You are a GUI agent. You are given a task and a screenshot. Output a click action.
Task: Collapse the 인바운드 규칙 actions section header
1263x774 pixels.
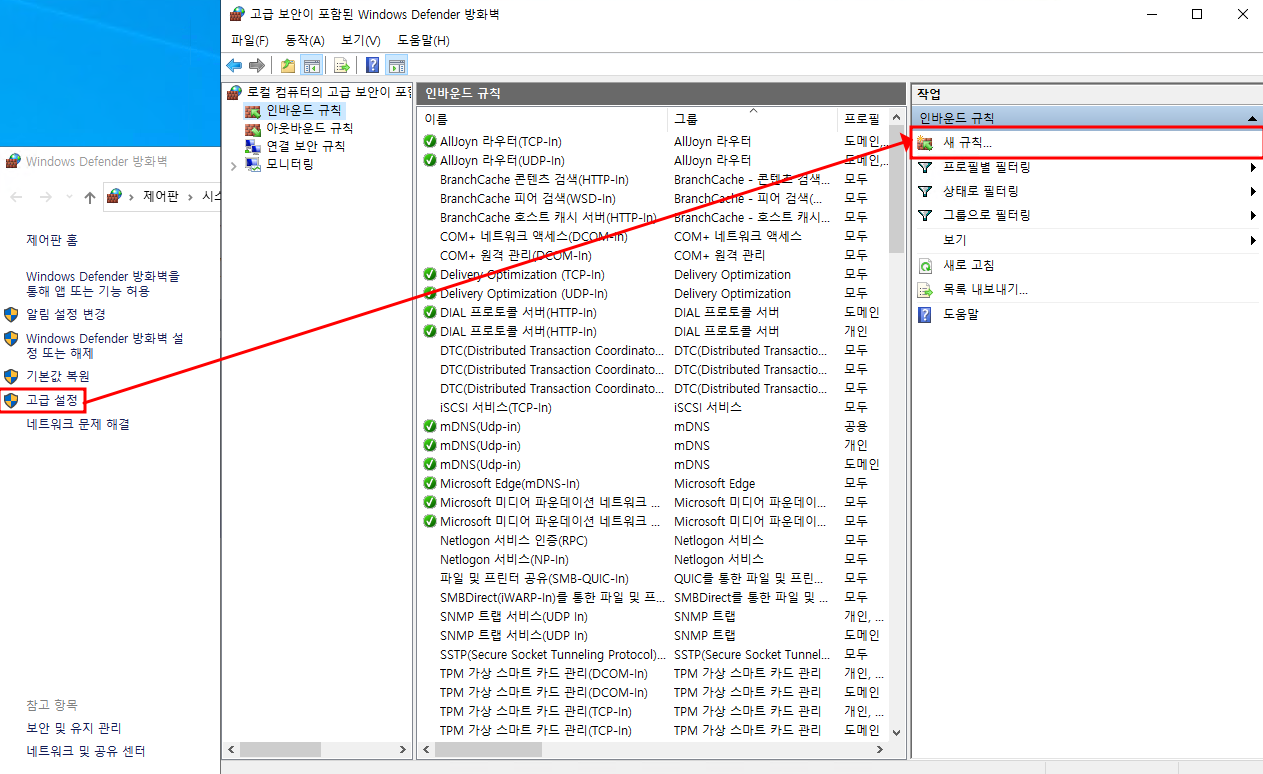point(1253,118)
